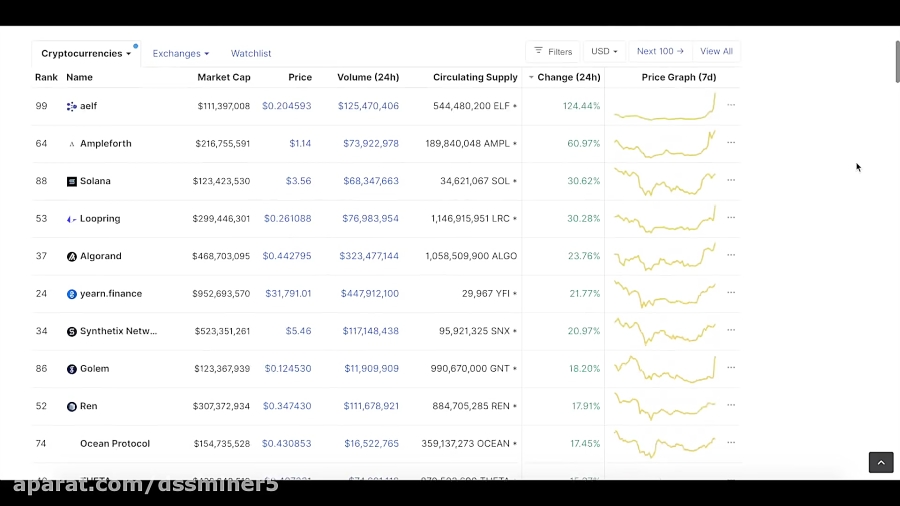The image size is (900, 506).
Task: Sort the table by Rank column
Action: coord(46,77)
